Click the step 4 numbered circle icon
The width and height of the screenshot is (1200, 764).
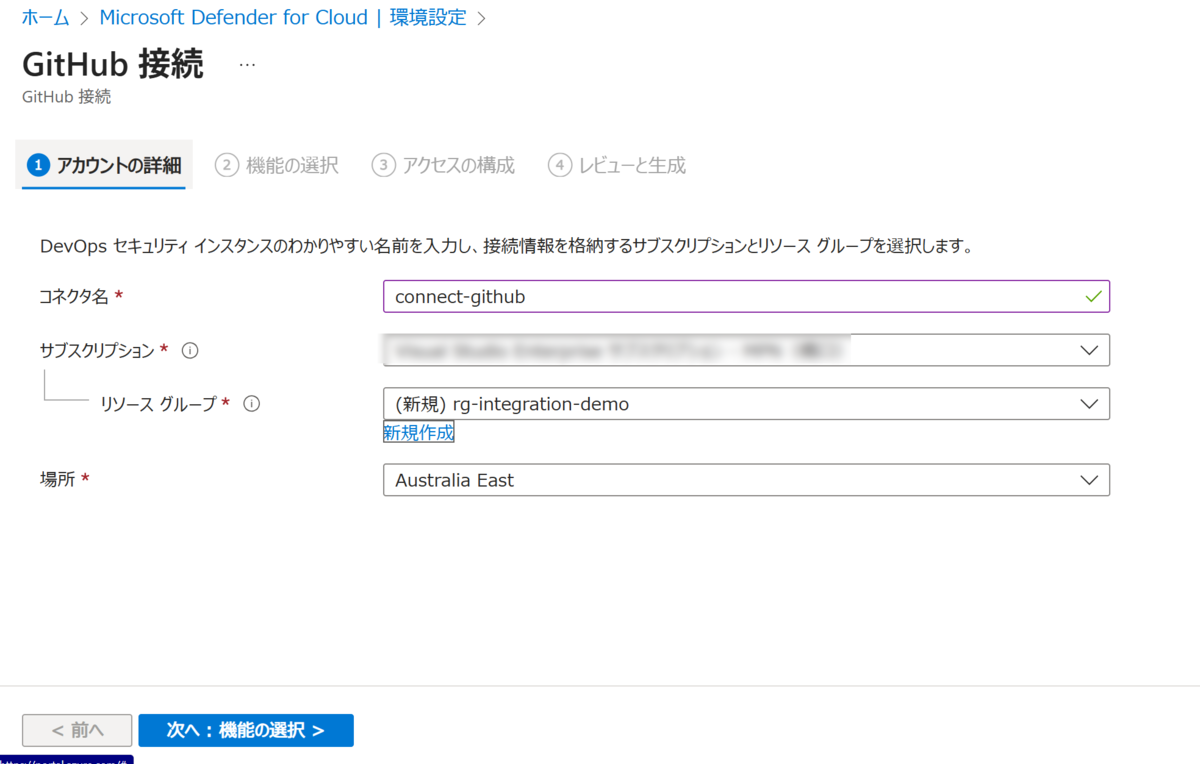[560, 165]
